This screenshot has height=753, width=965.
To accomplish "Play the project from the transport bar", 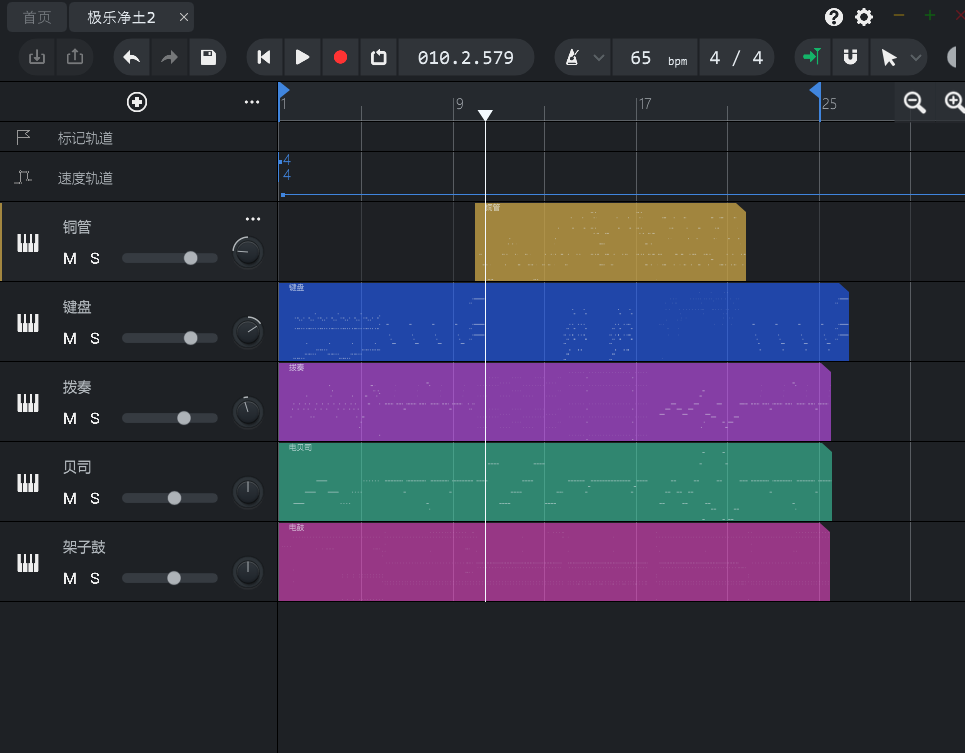I will click(x=302, y=57).
